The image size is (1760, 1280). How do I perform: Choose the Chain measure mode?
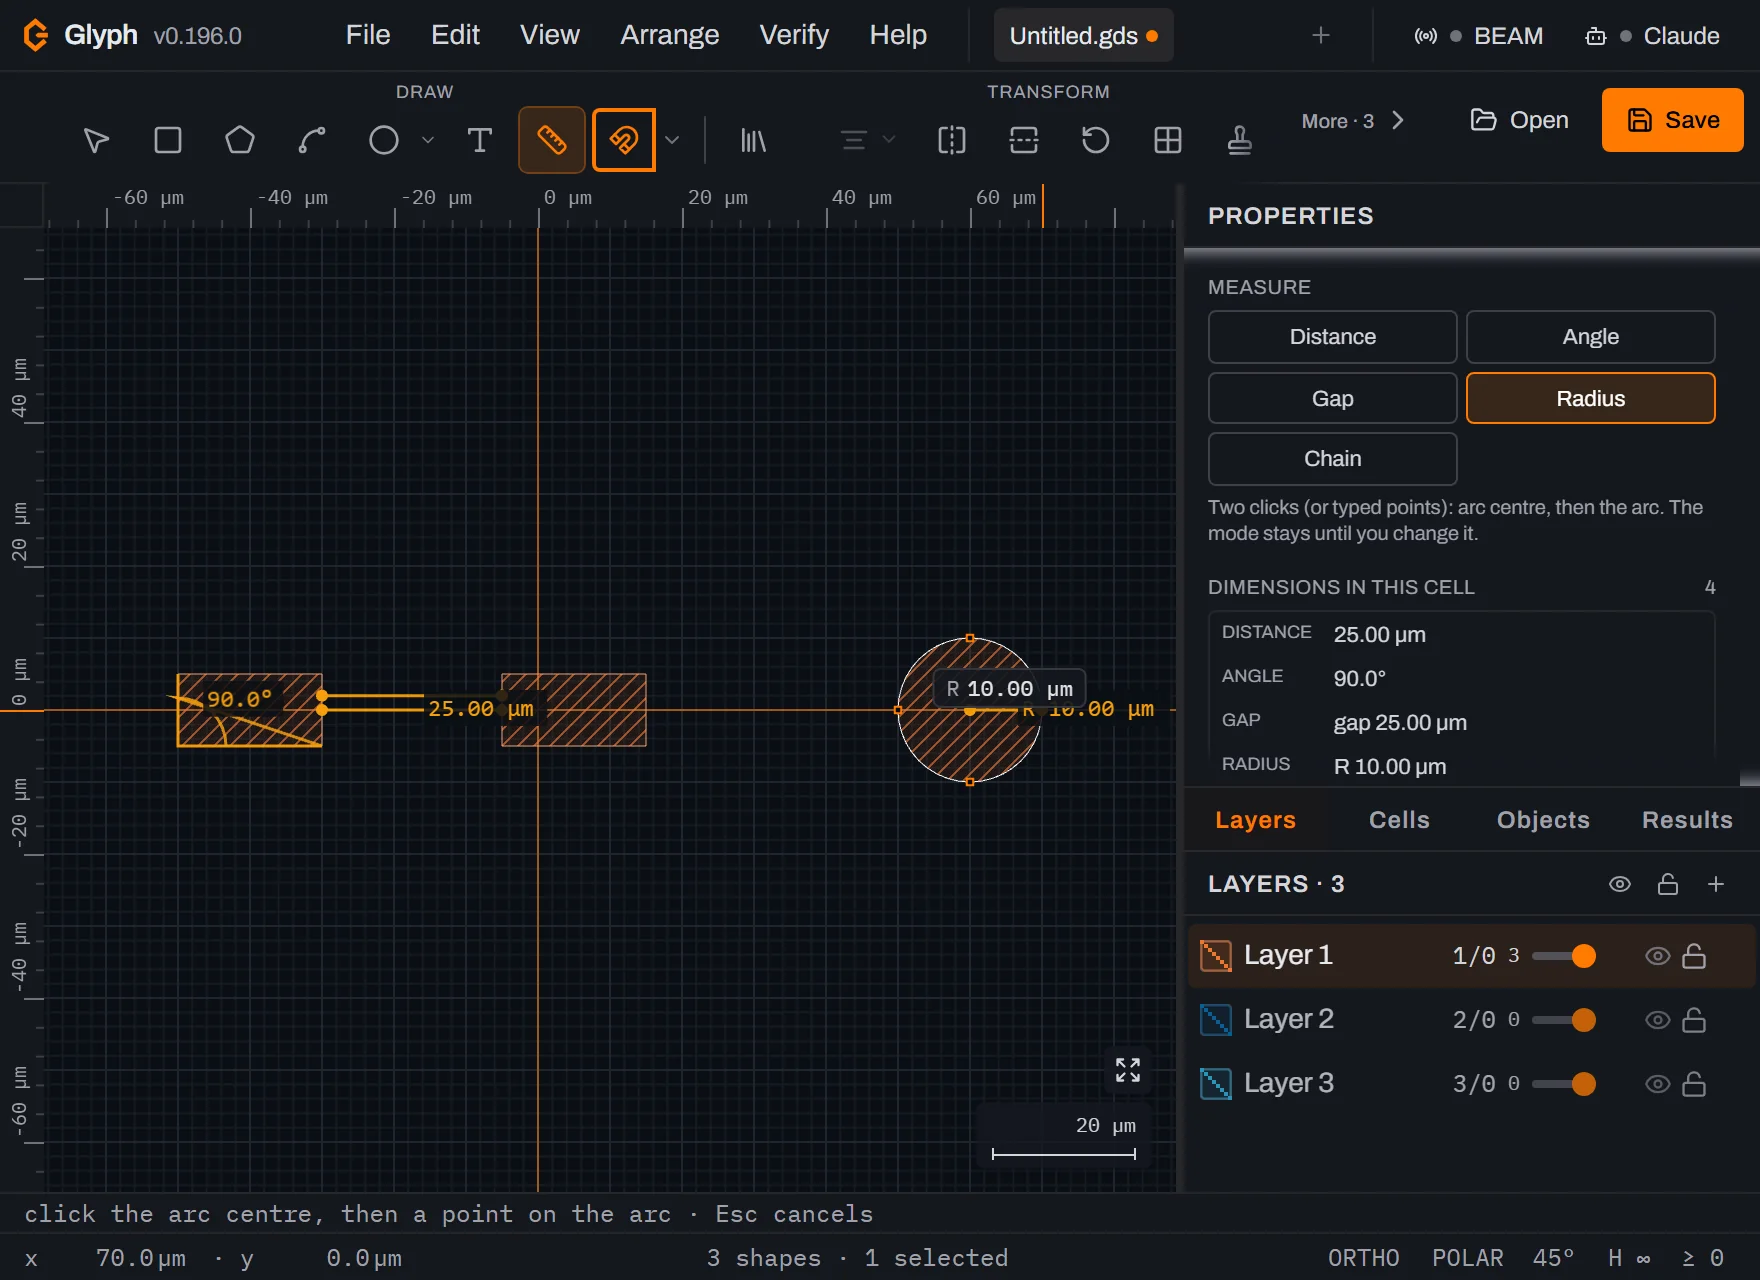(1333, 459)
